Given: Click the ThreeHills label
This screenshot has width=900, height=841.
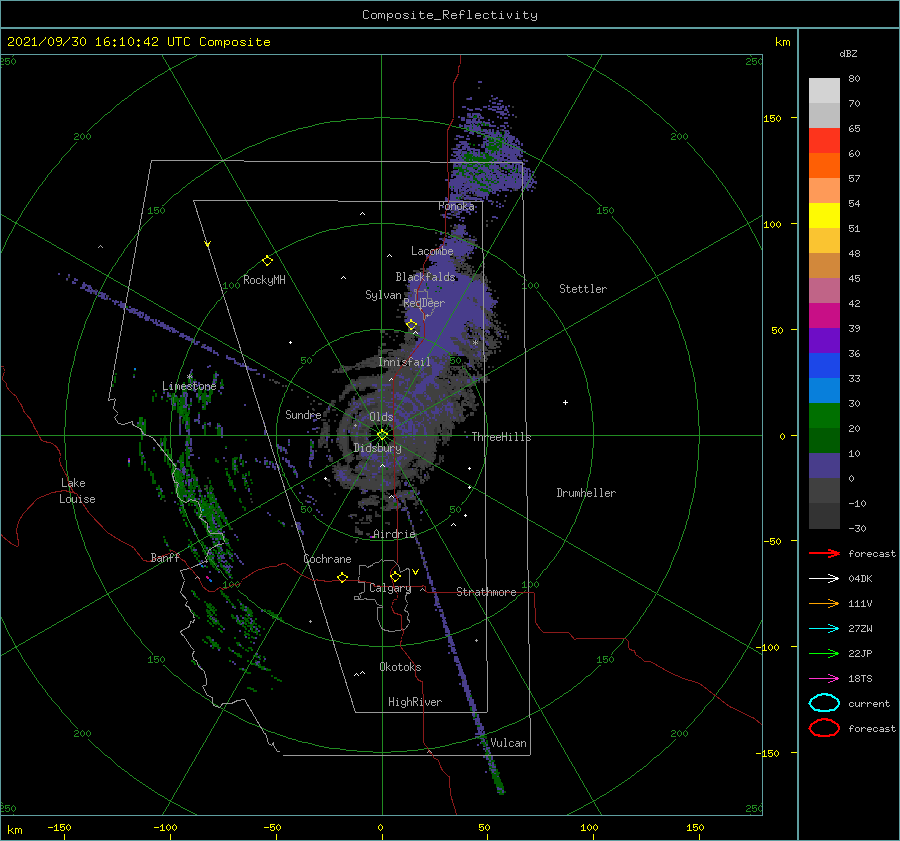Looking at the screenshot, I should click(502, 437).
